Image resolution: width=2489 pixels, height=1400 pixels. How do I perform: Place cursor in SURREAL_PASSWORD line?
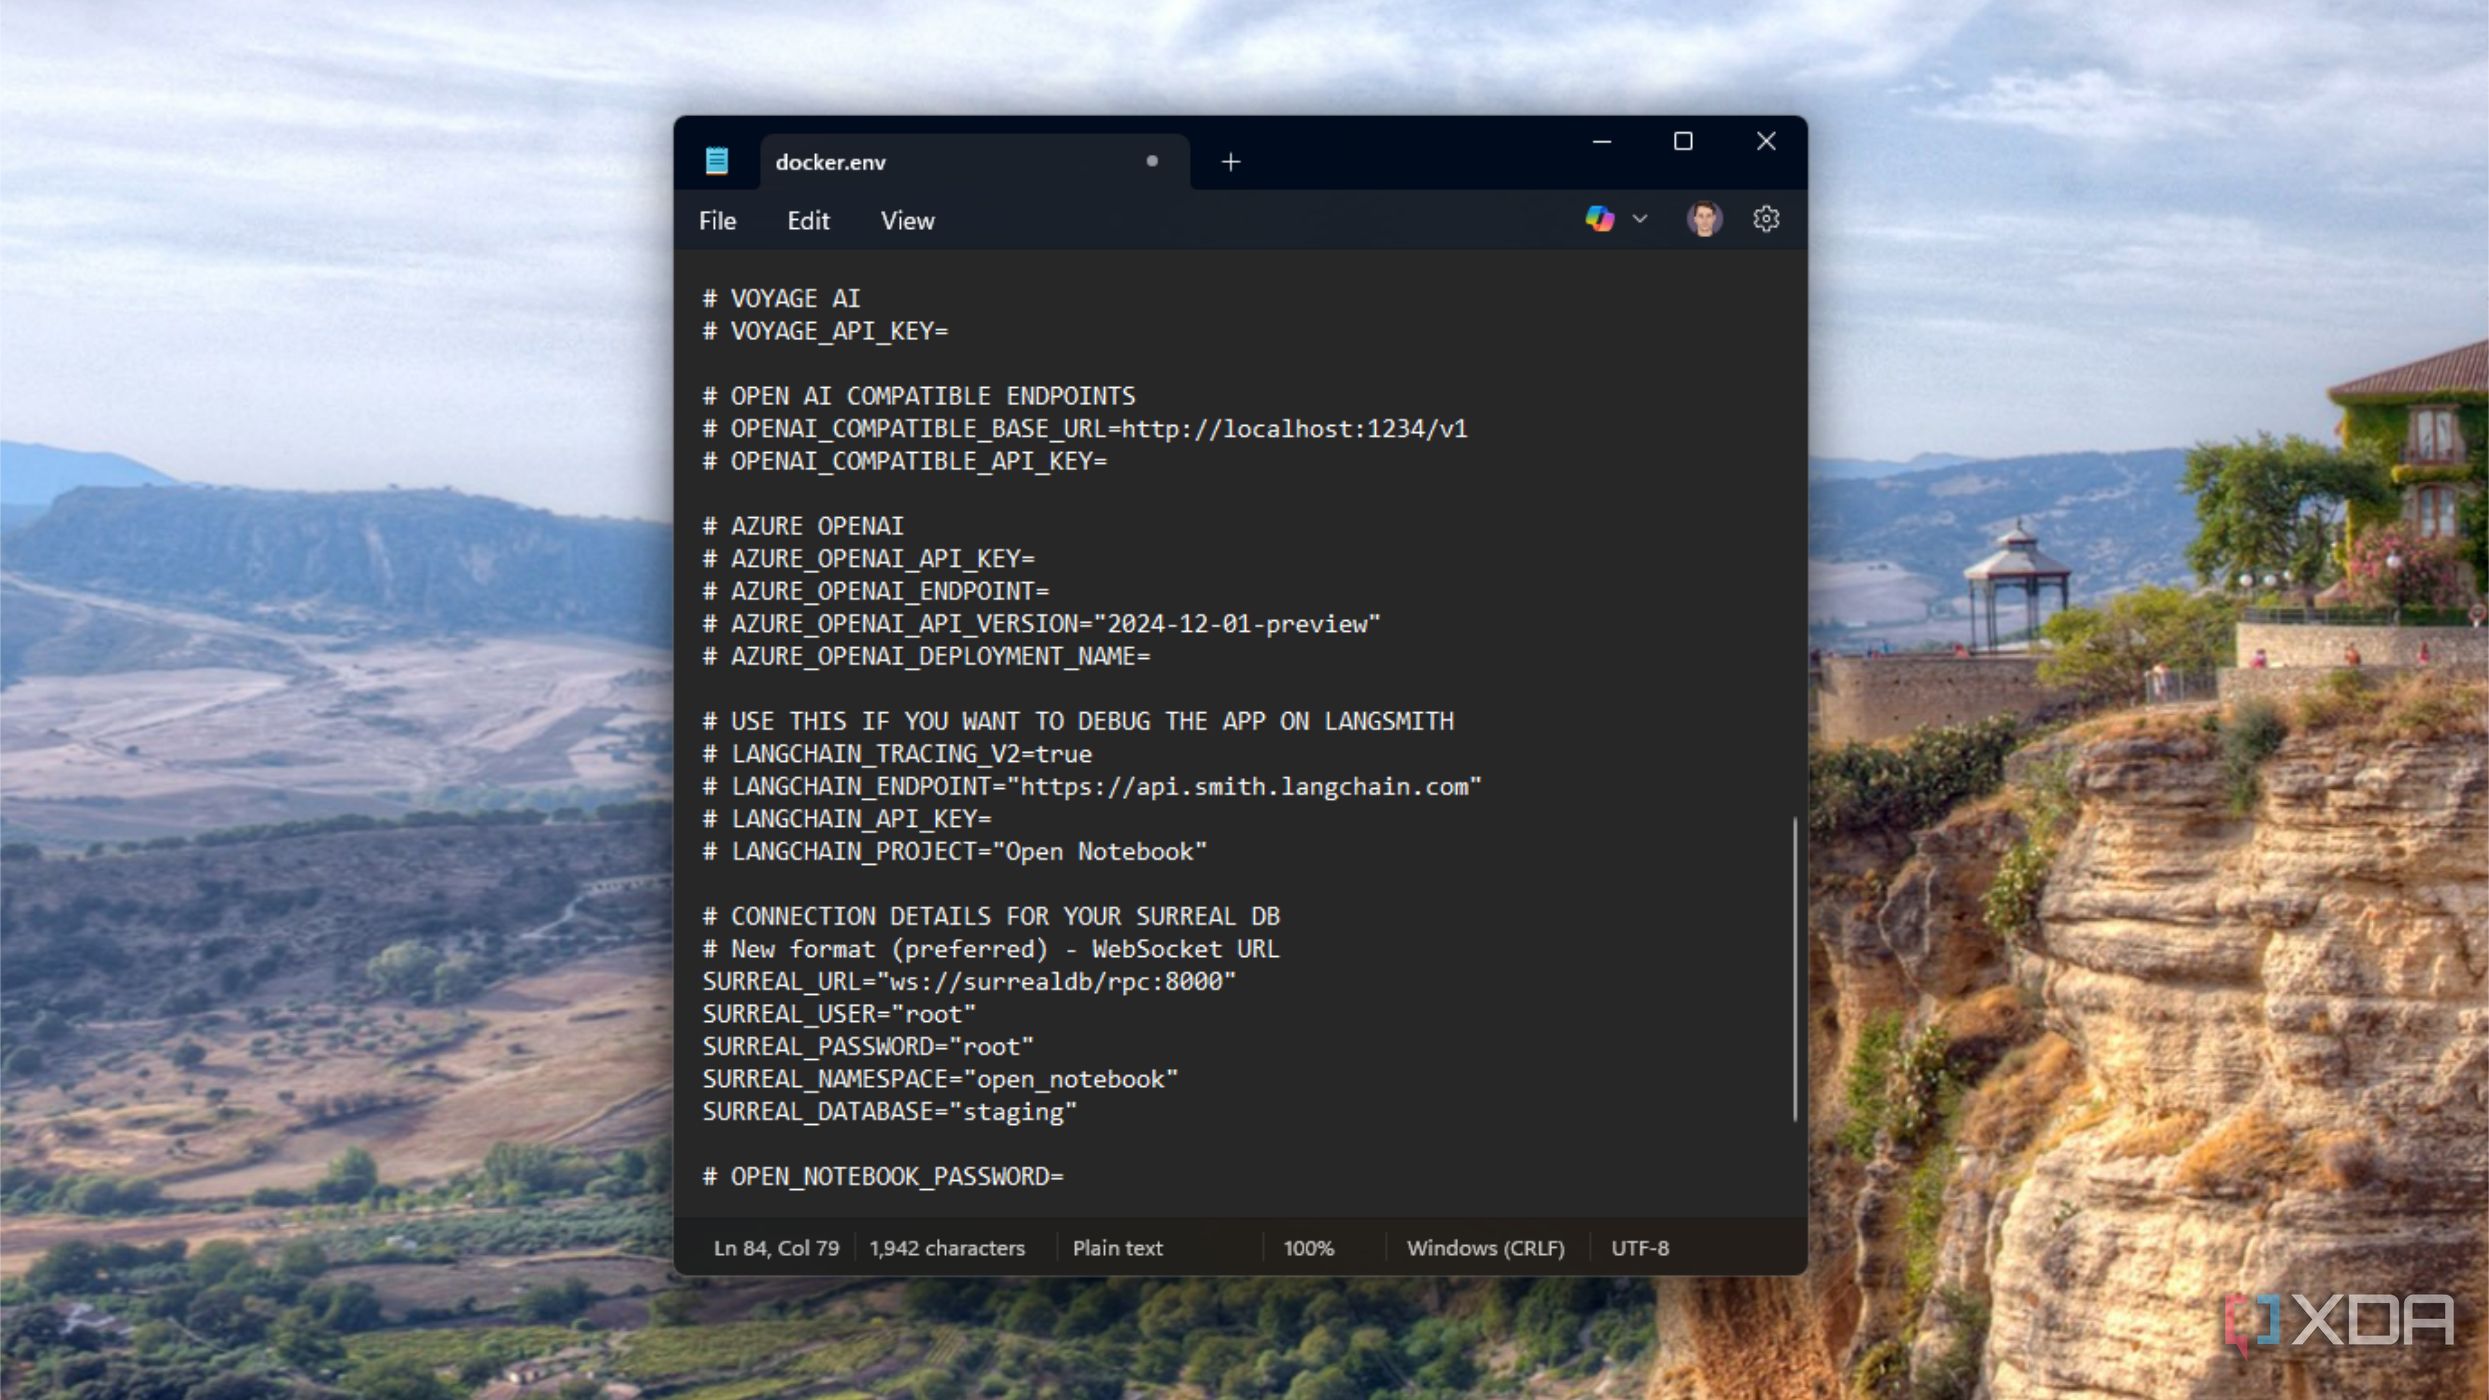868,1047
